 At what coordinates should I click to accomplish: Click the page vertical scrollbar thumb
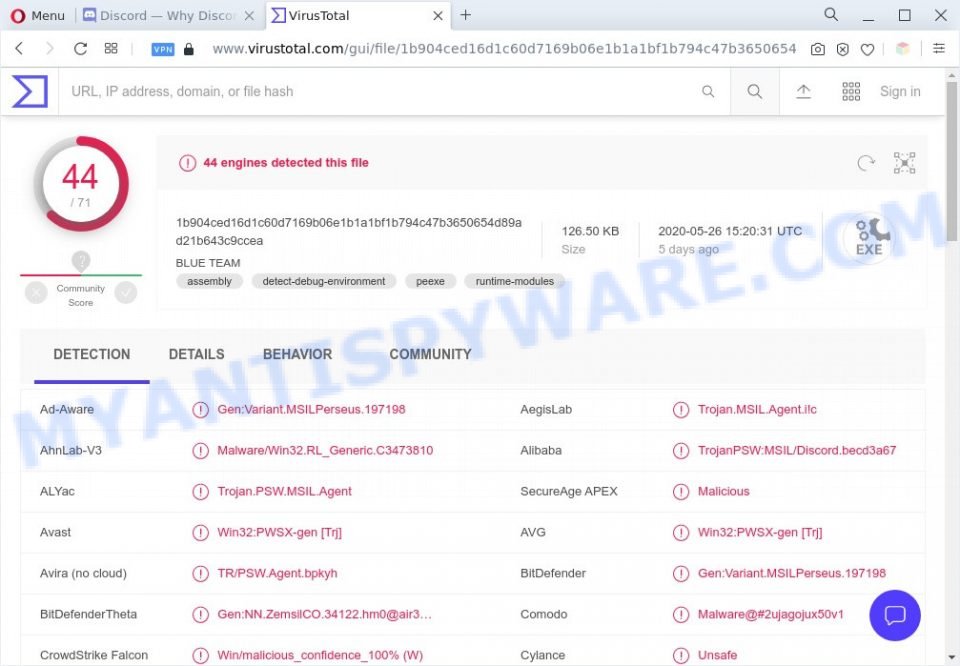tap(951, 160)
